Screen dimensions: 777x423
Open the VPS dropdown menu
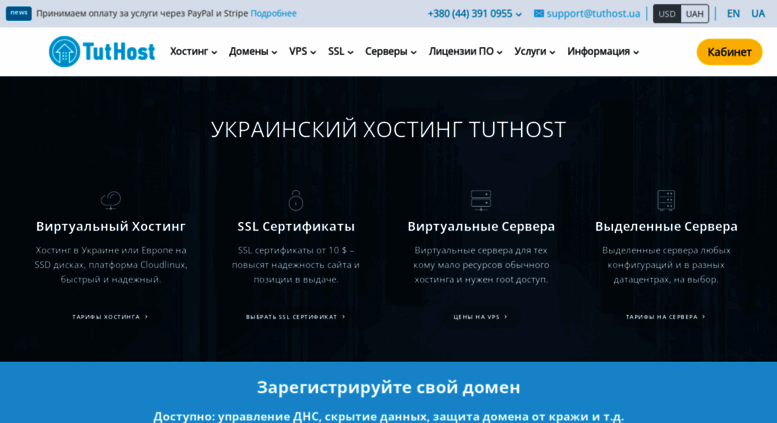[302, 52]
